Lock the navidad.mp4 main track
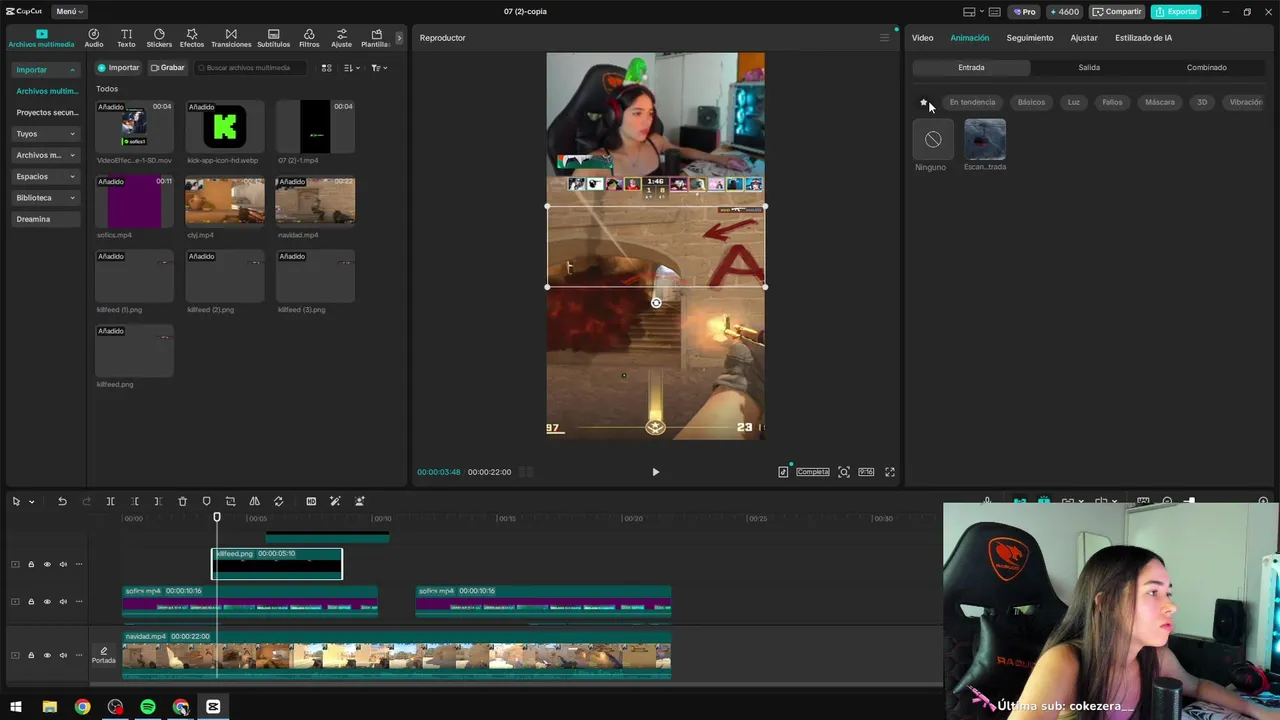The height and width of the screenshot is (720, 1280). tap(31, 655)
